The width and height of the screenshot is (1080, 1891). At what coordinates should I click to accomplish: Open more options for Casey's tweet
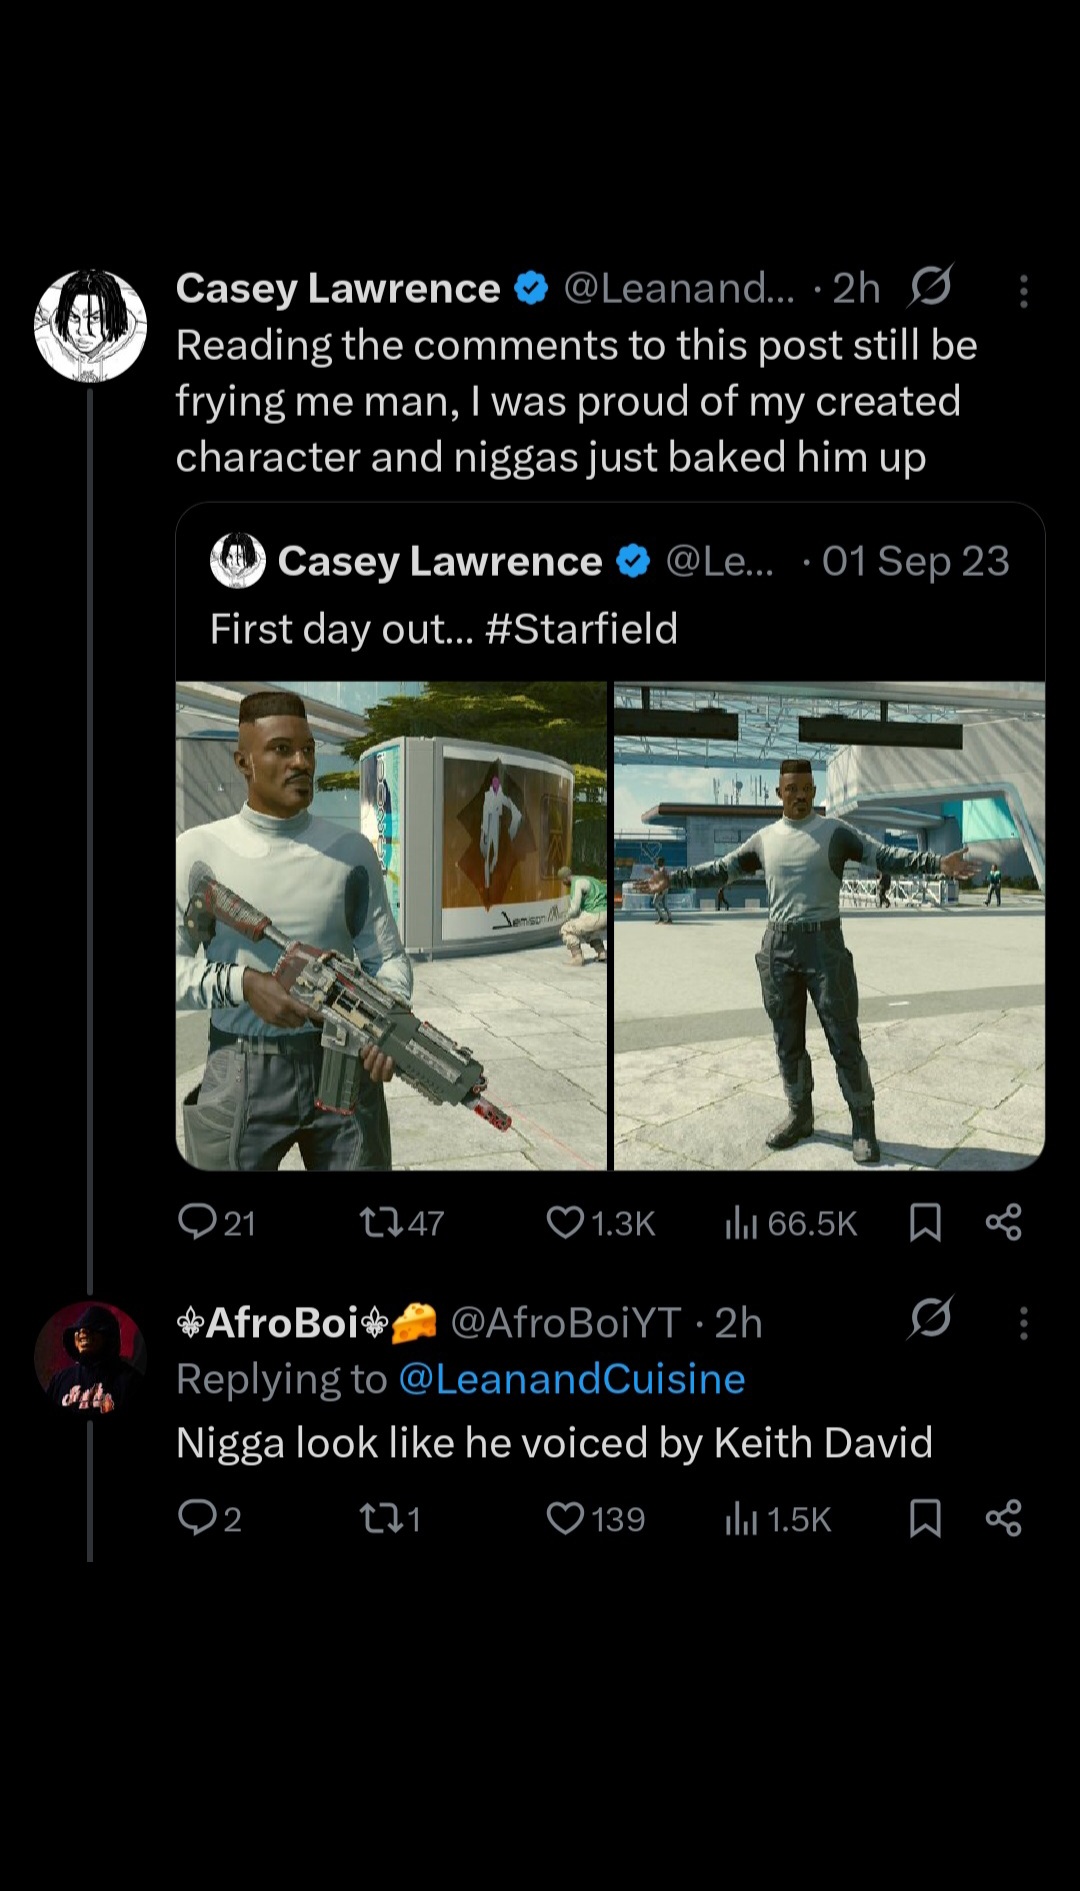(x=1023, y=291)
